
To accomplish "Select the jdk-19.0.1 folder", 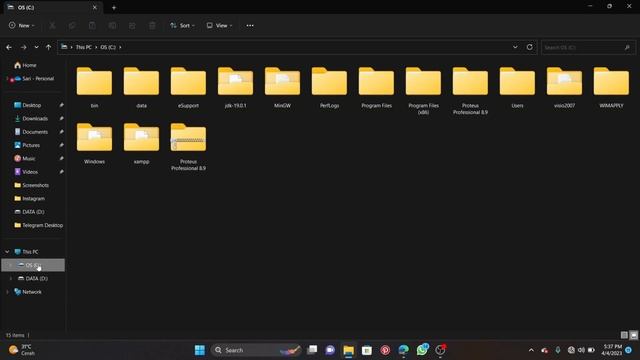I will (236, 87).
